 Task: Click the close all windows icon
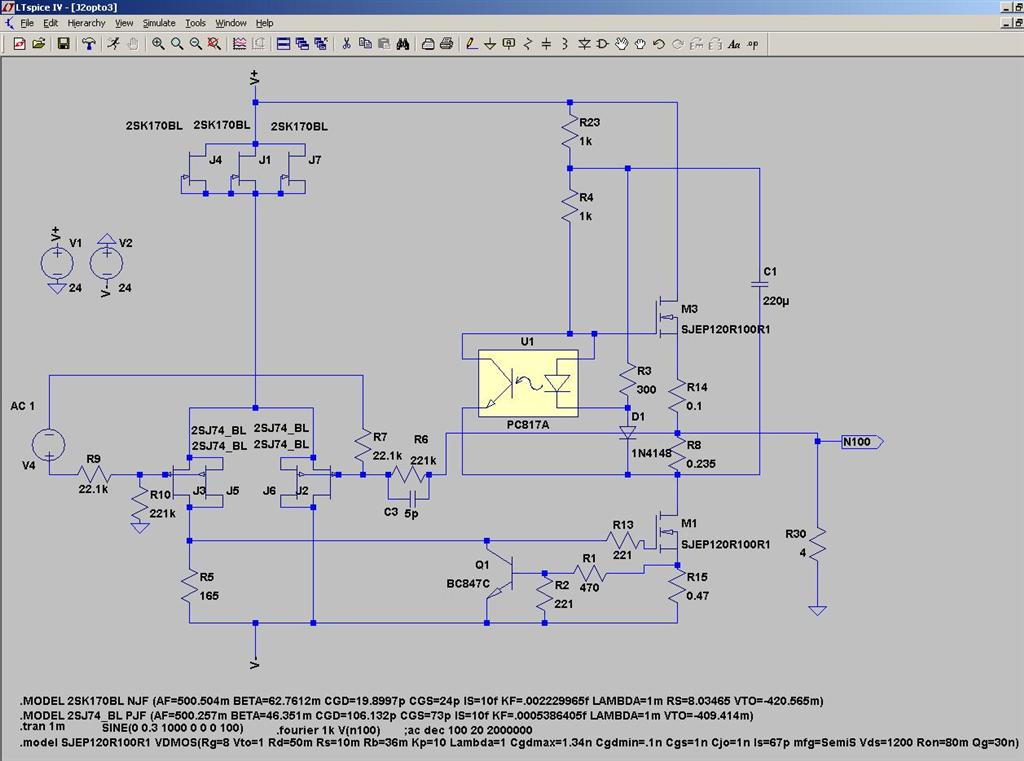click(x=321, y=44)
